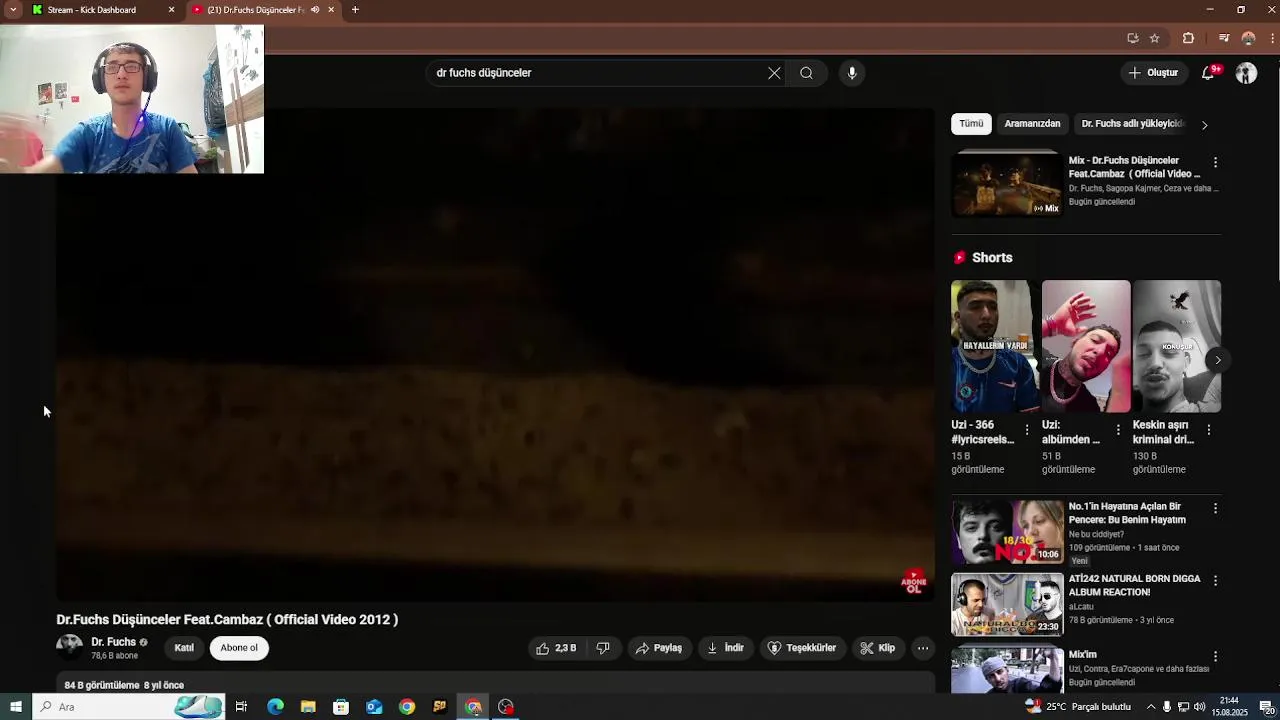This screenshot has height=720, width=1280.
Task: Close the YouTube Dr.Fuchs tab
Action: click(331, 10)
